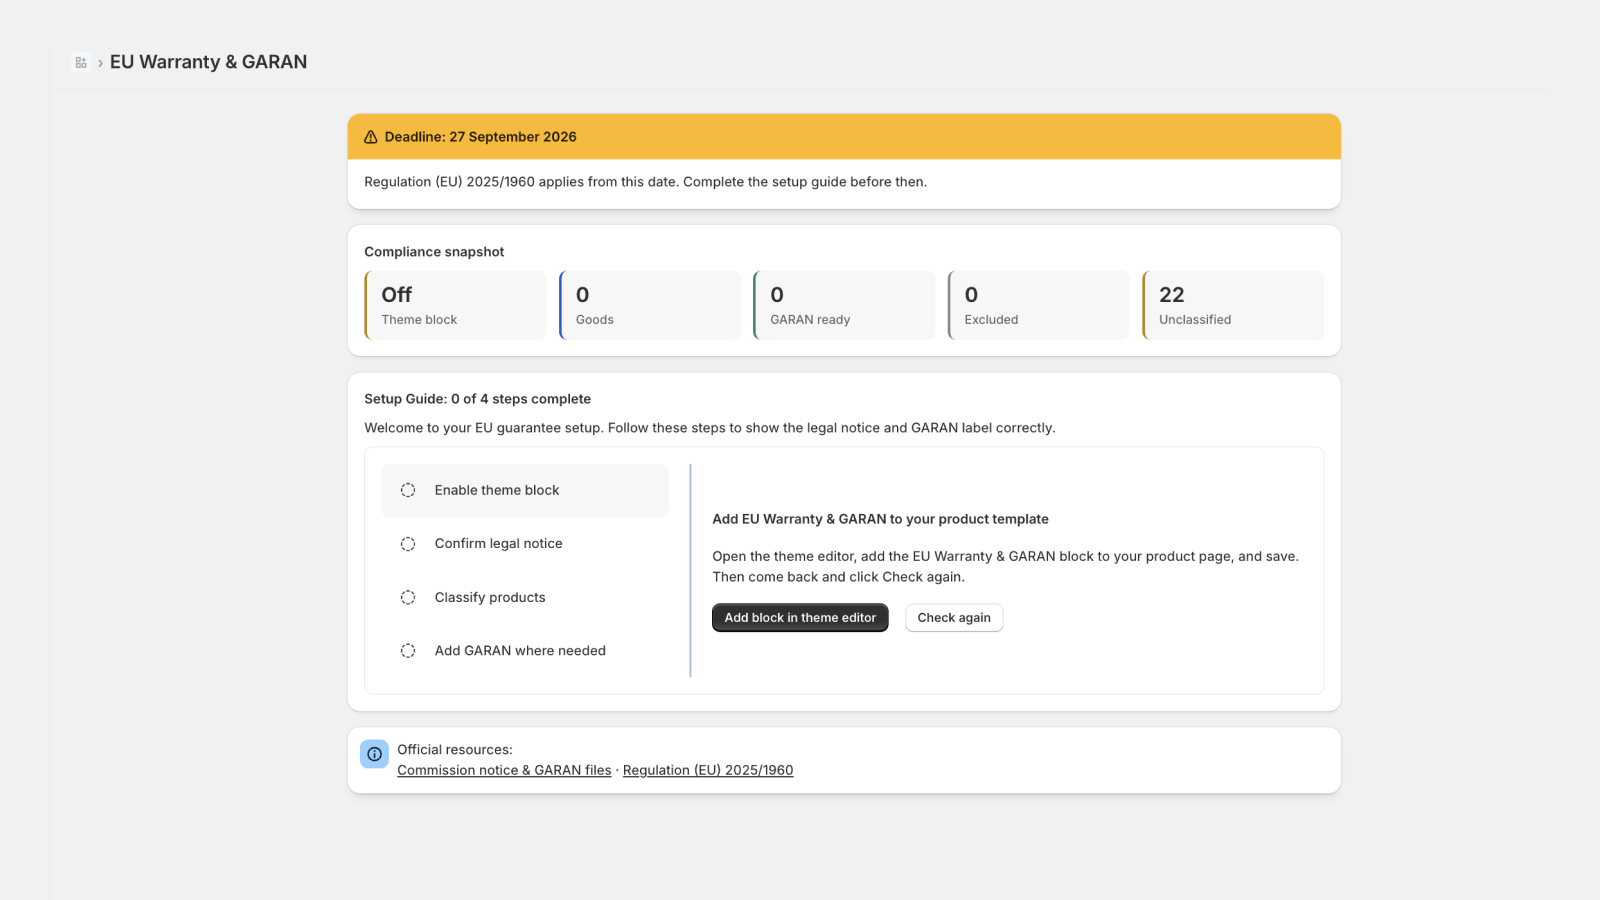1600x900 pixels.
Task: Click the Classify products step circle
Action: click(x=408, y=597)
